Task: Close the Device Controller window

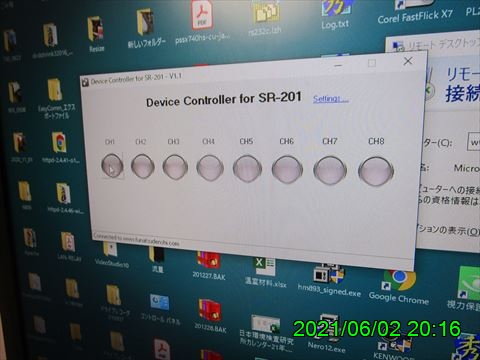Action: pyautogui.click(x=408, y=61)
